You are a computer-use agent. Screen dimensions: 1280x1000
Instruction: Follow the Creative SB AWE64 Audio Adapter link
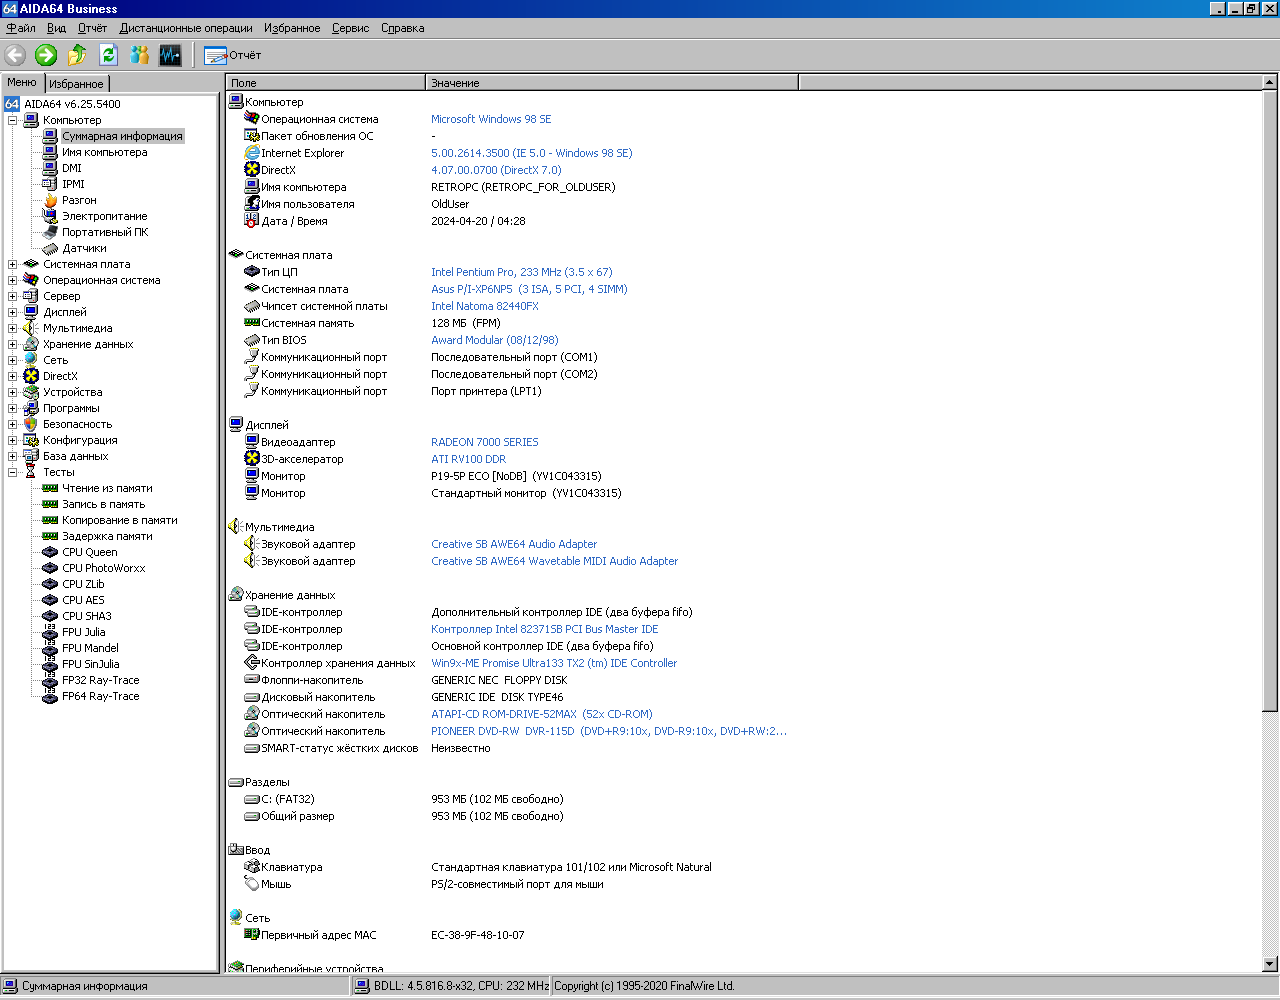[x=514, y=544]
